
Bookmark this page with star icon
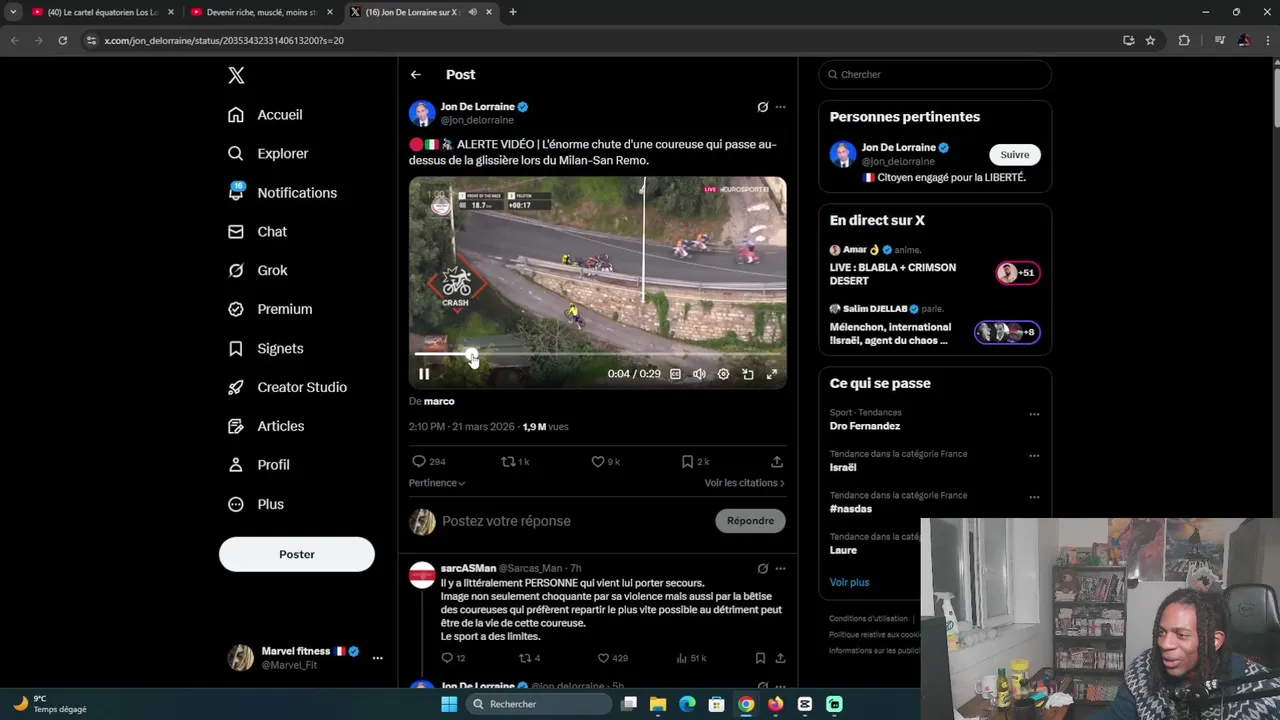click(1150, 40)
